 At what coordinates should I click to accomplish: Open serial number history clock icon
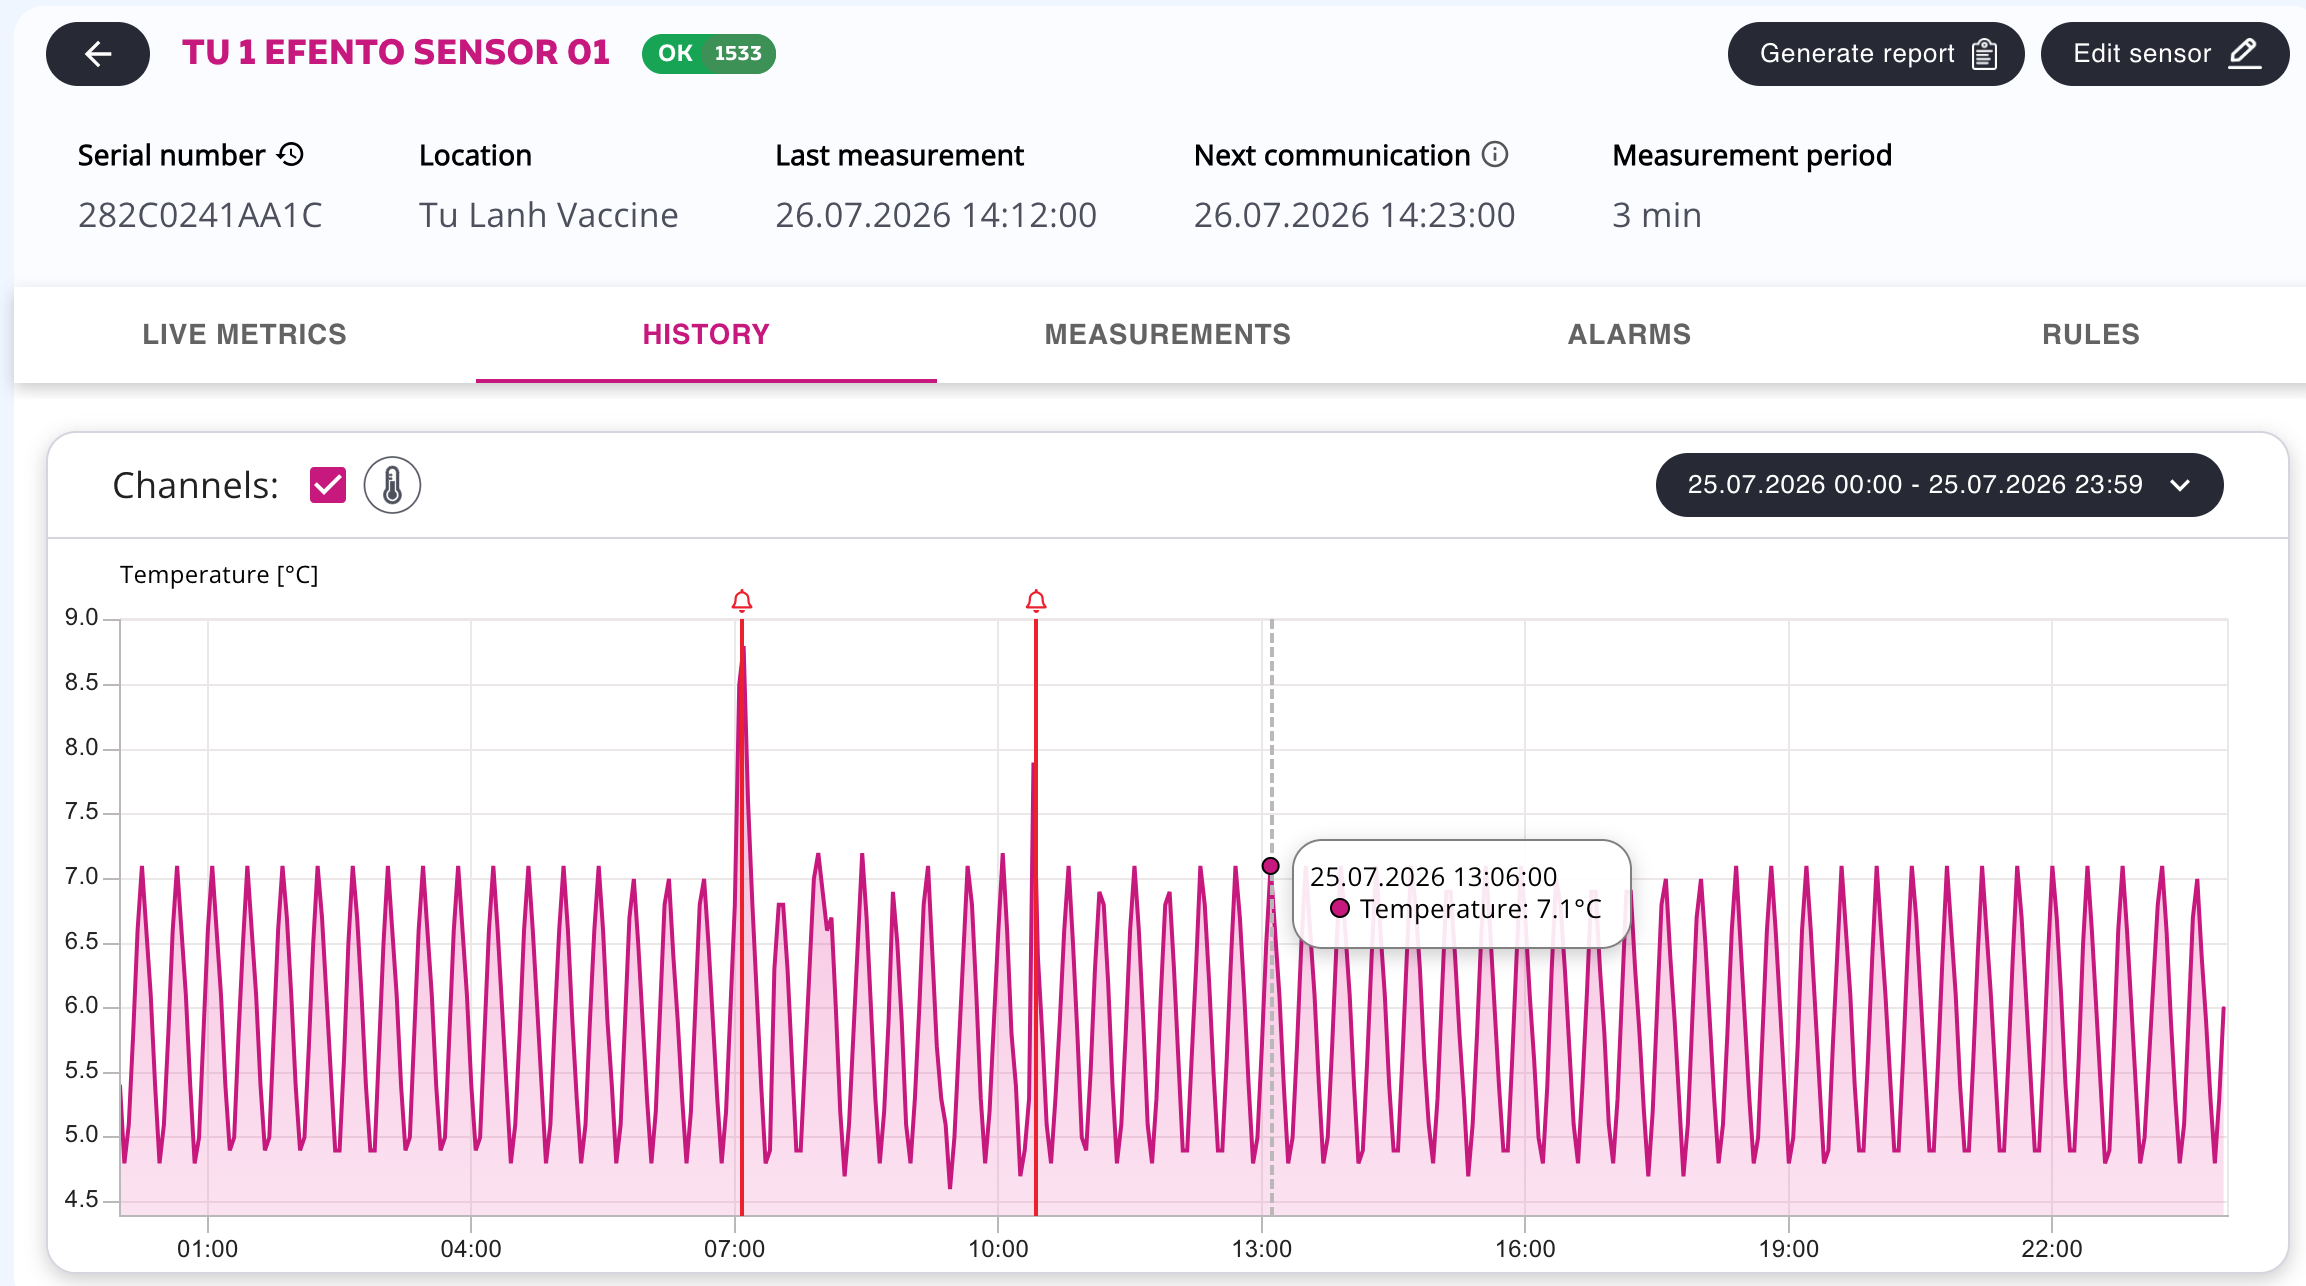point(291,155)
